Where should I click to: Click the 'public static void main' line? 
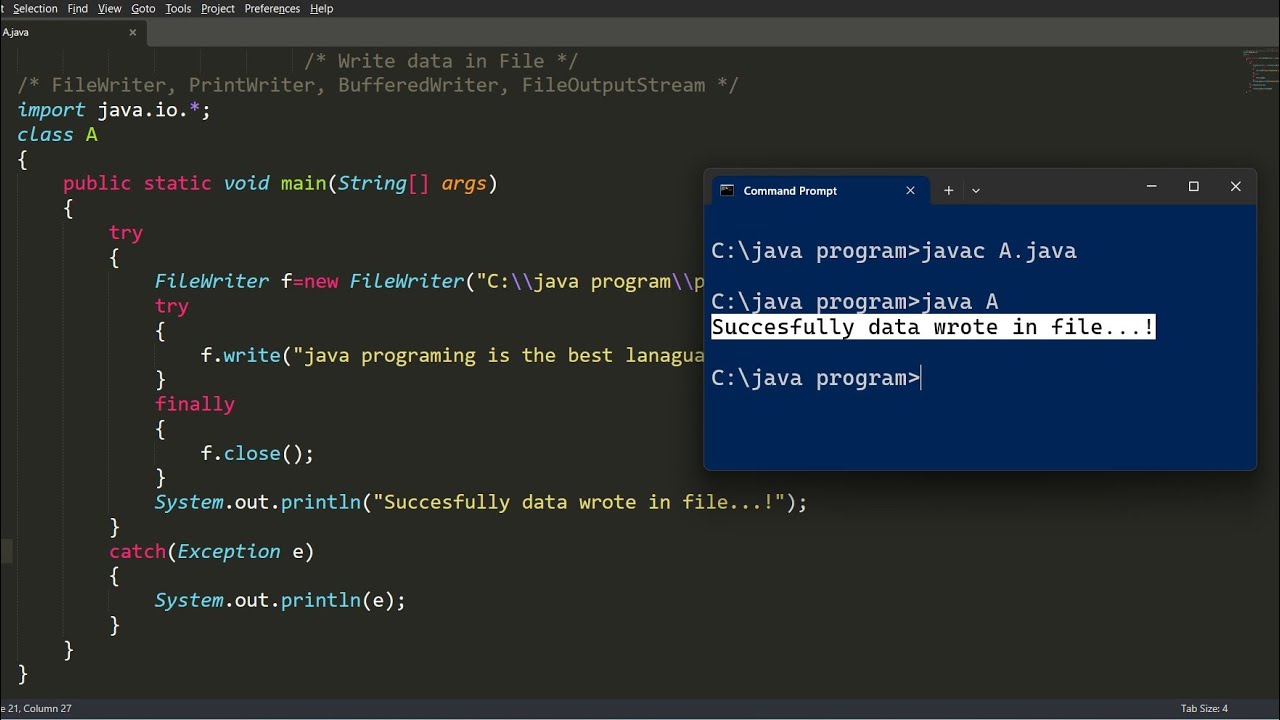280,183
